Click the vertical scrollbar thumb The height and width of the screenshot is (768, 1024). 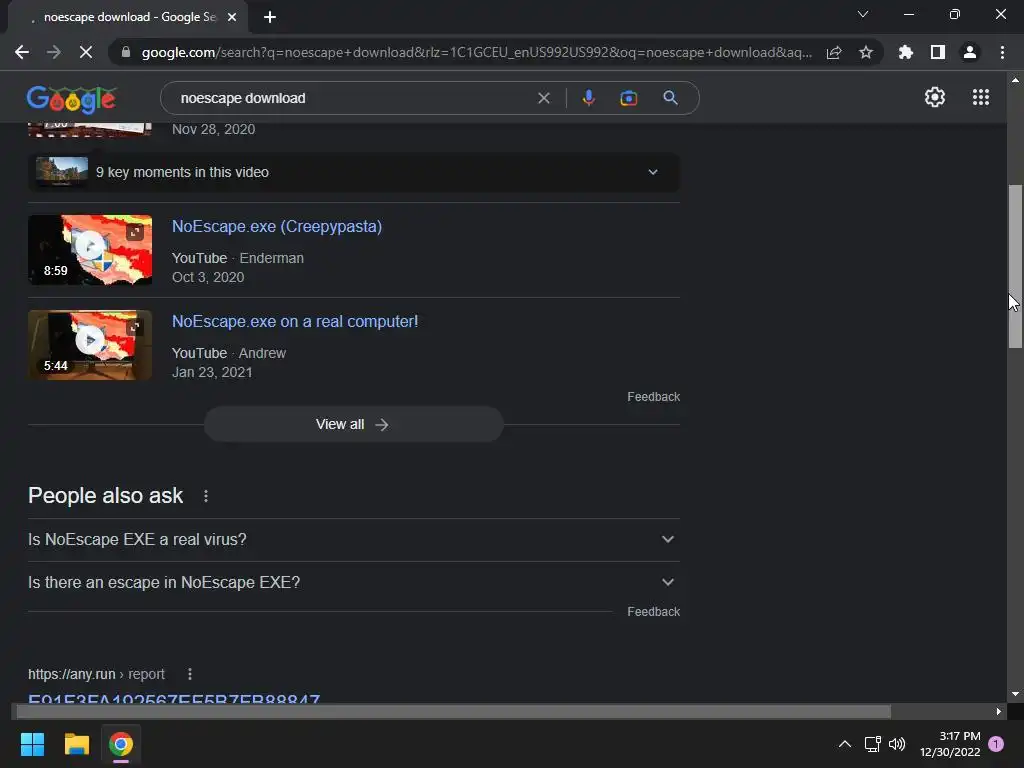[1015, 267]
